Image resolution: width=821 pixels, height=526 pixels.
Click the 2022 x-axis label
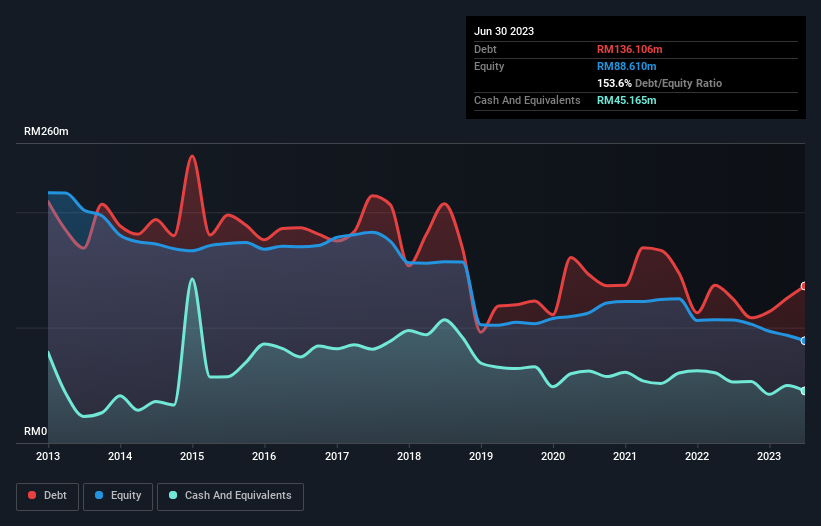point(697,456)
